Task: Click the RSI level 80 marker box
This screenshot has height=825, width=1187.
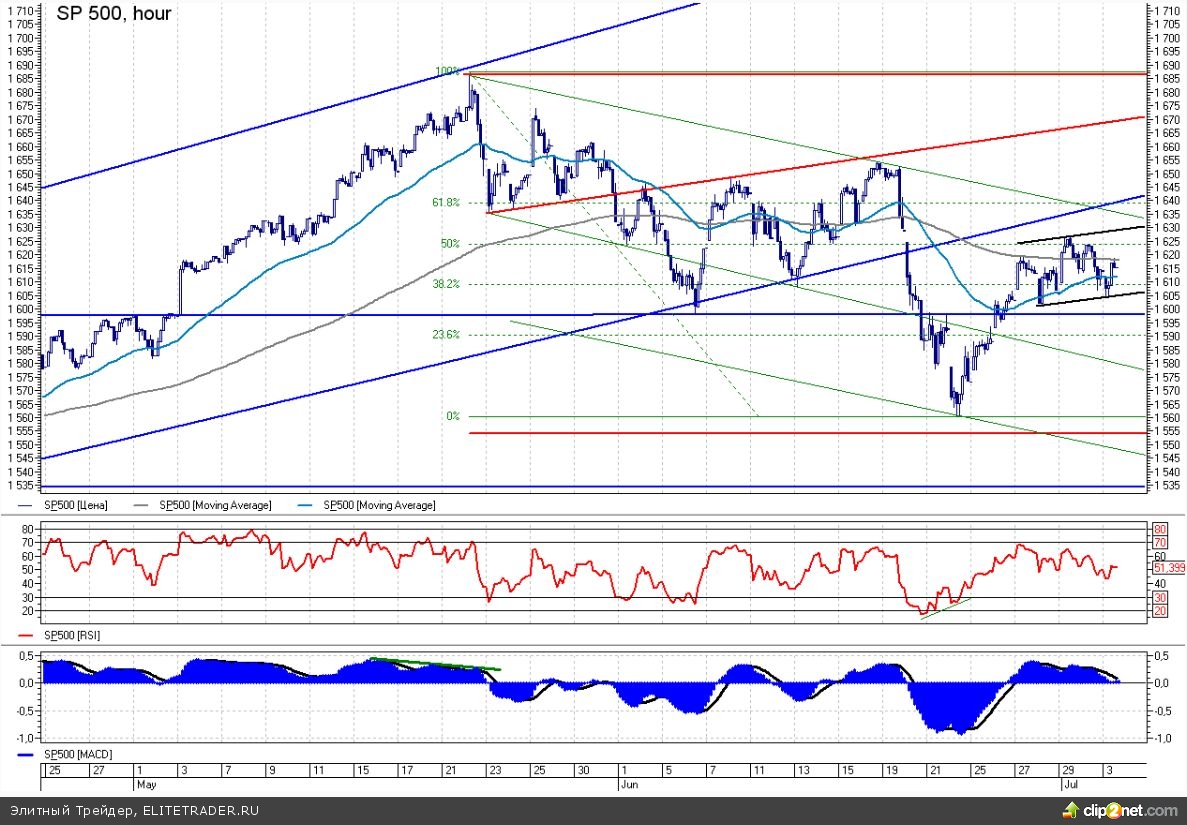Action: 1160,528
